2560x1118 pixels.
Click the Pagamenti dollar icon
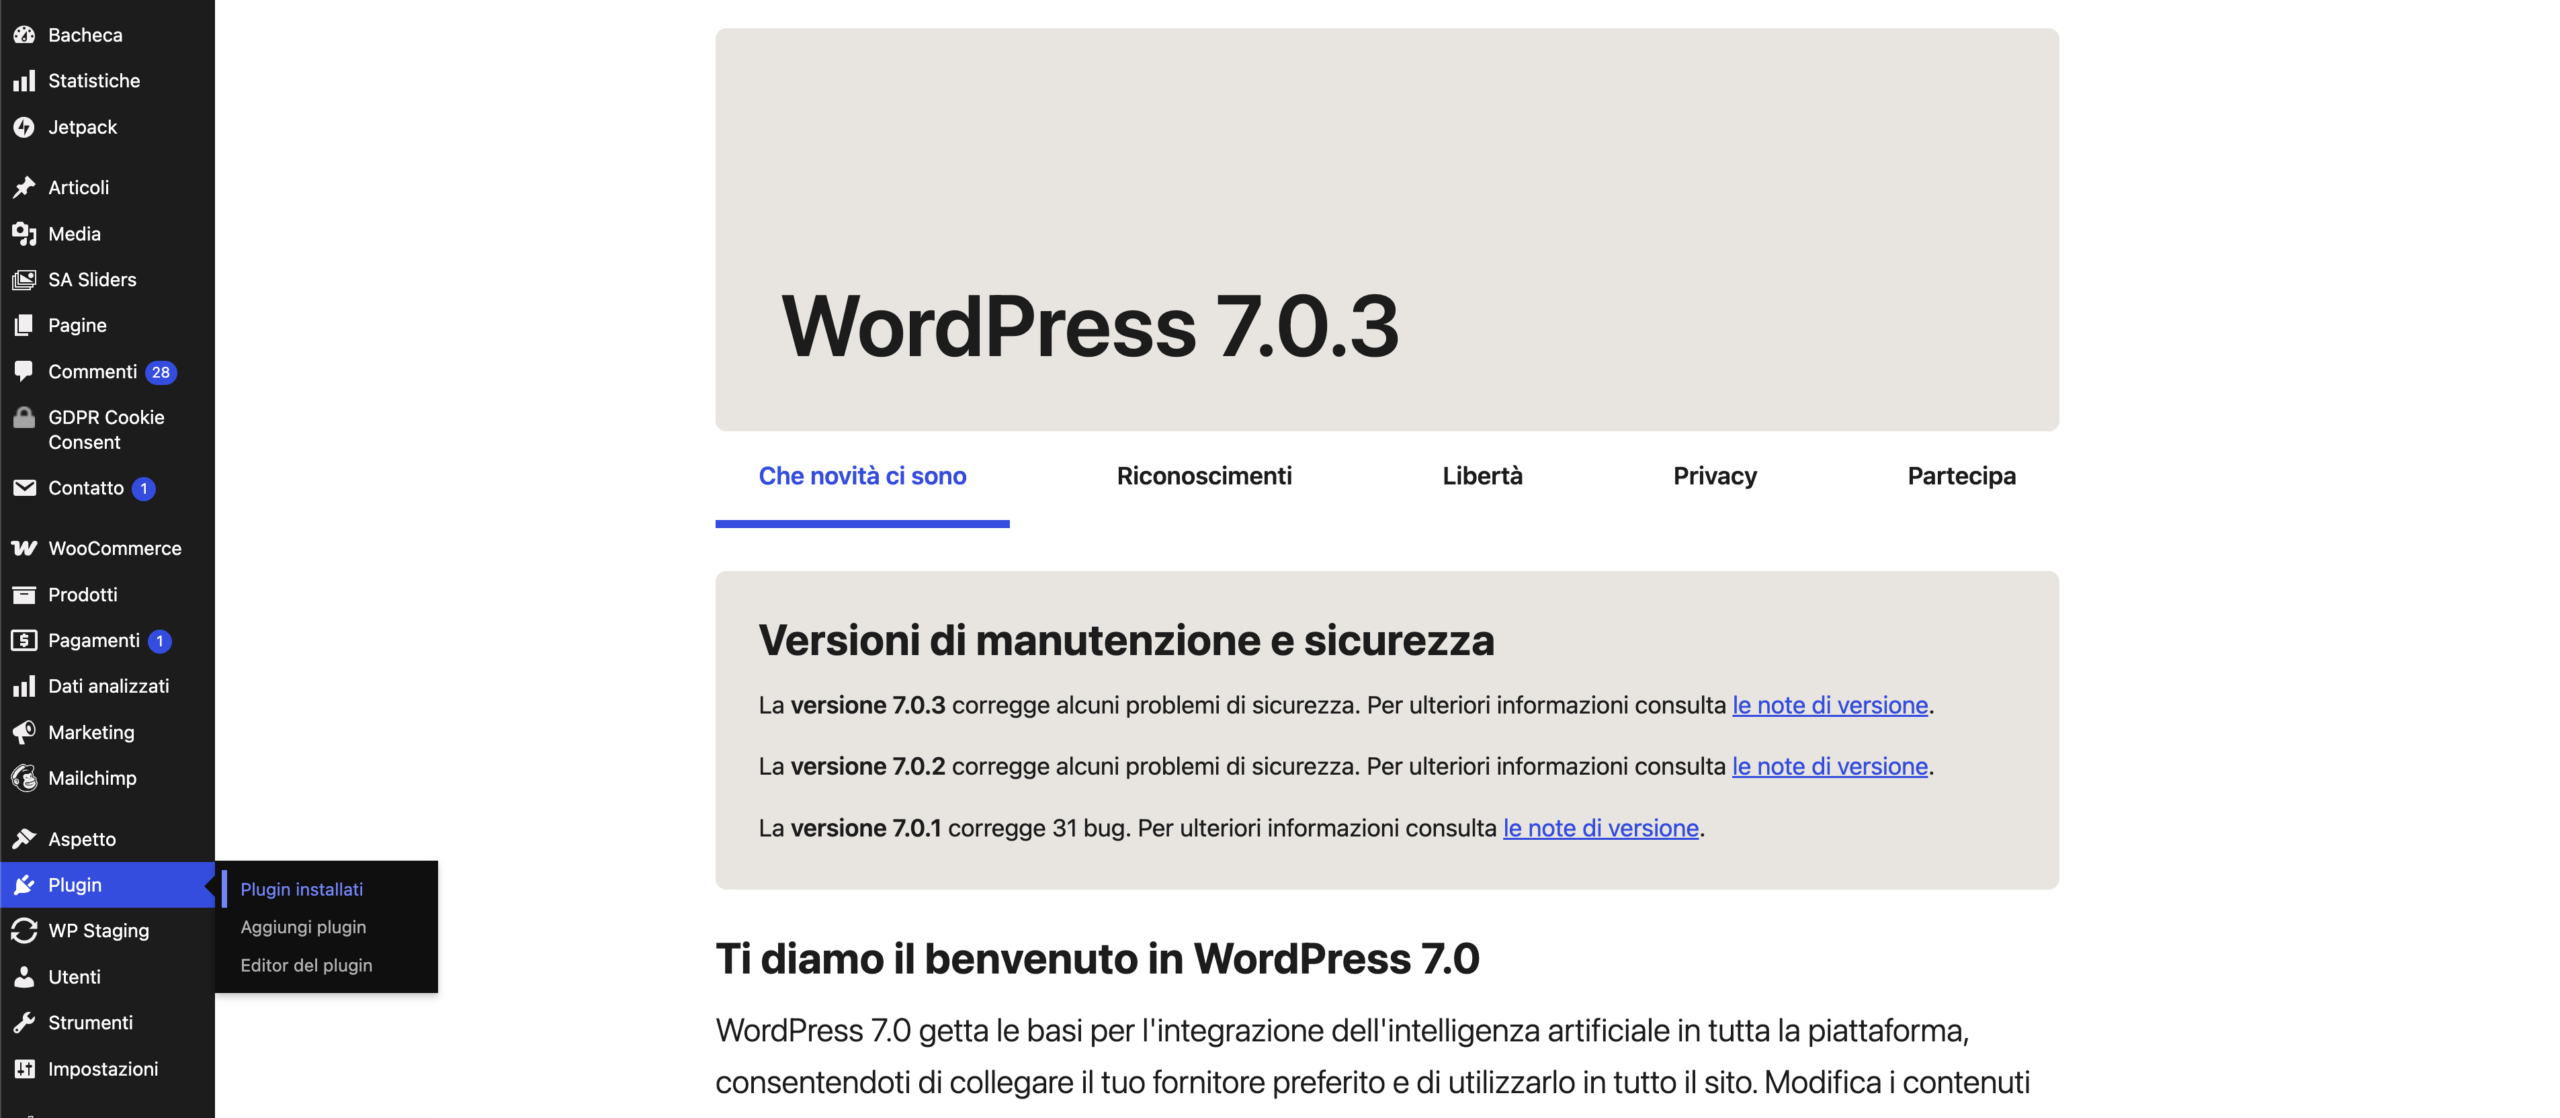[x=24, y=640]
